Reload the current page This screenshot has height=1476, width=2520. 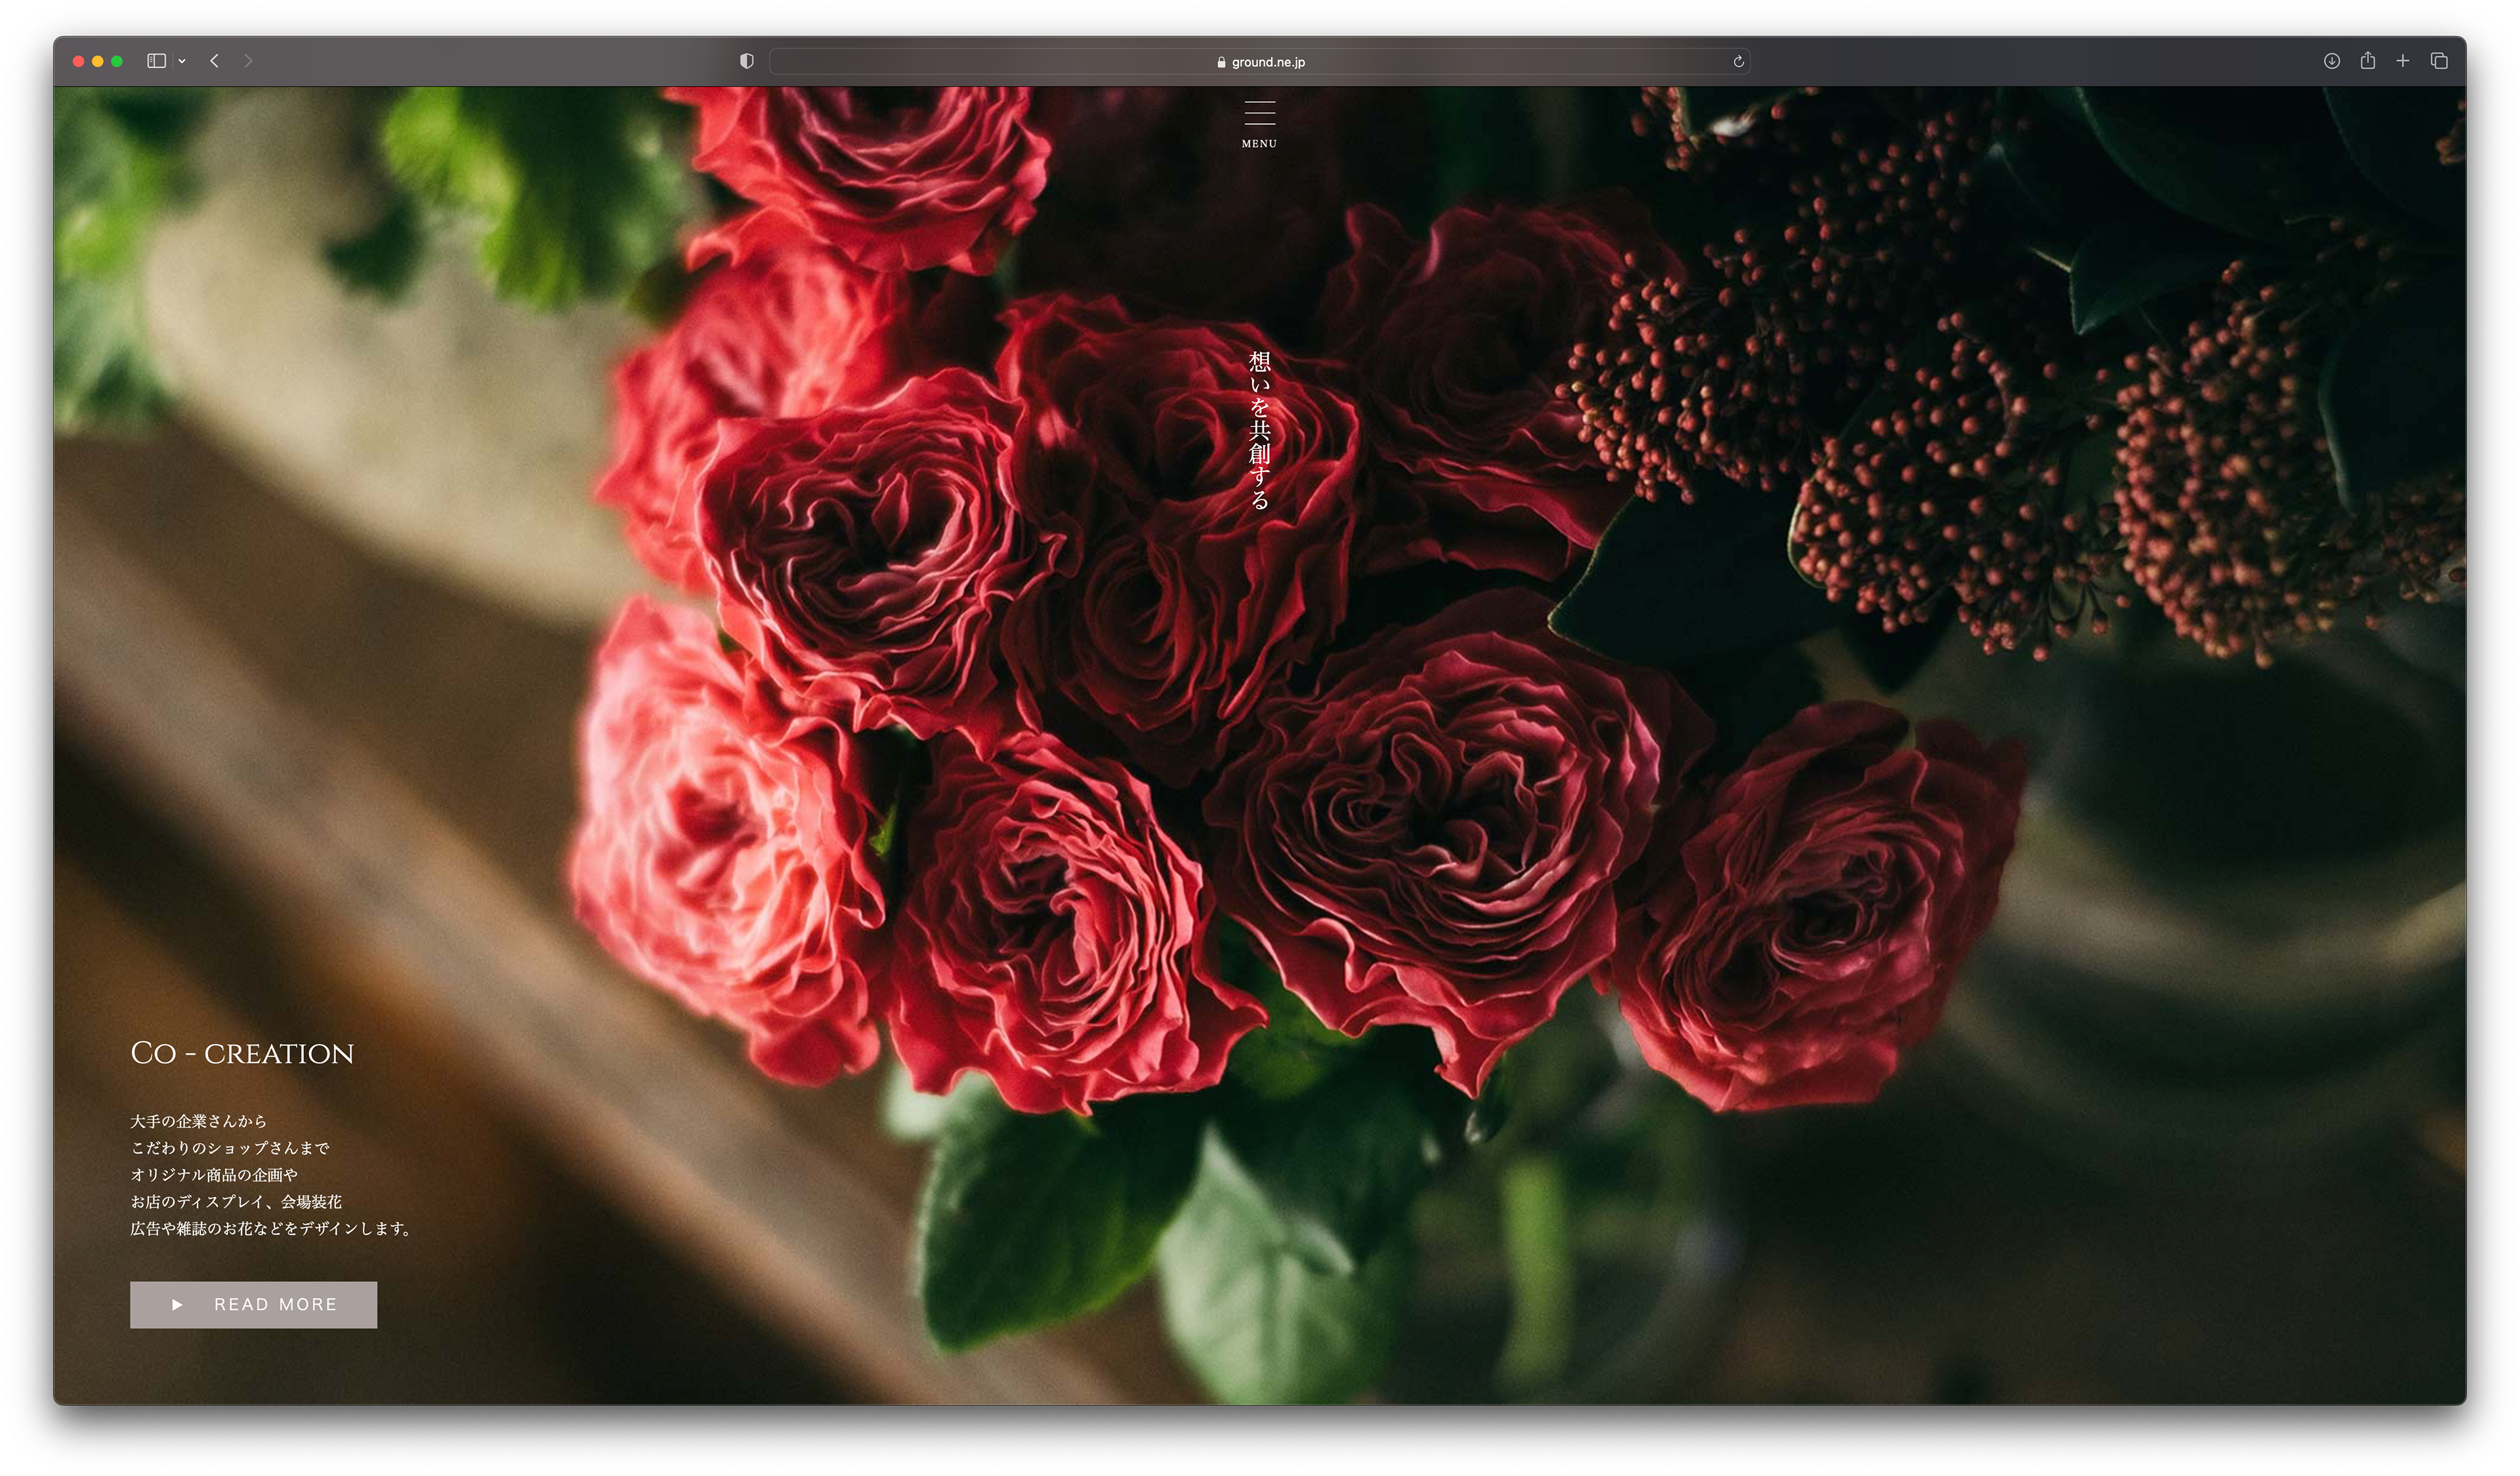coord(1738,62)
